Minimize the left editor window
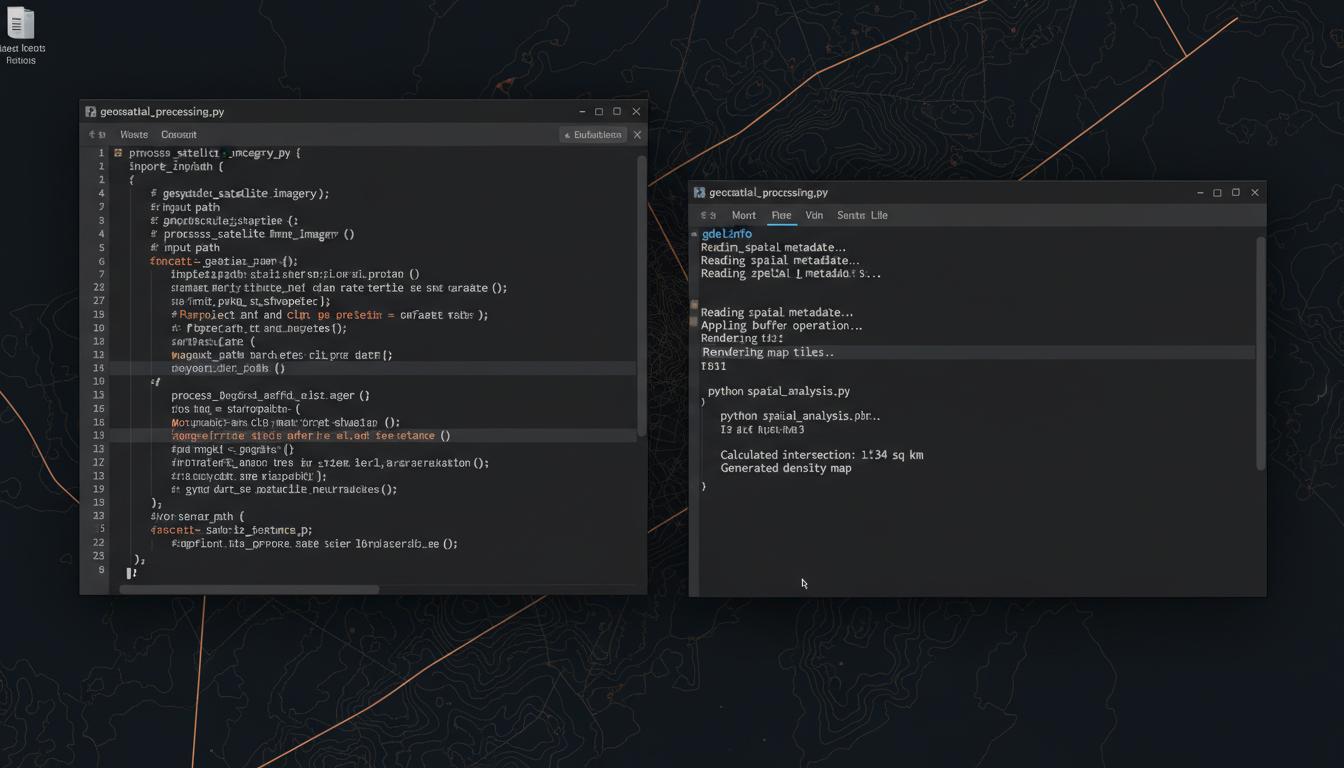Screen dimensions: 1344x768 [581, 112]
